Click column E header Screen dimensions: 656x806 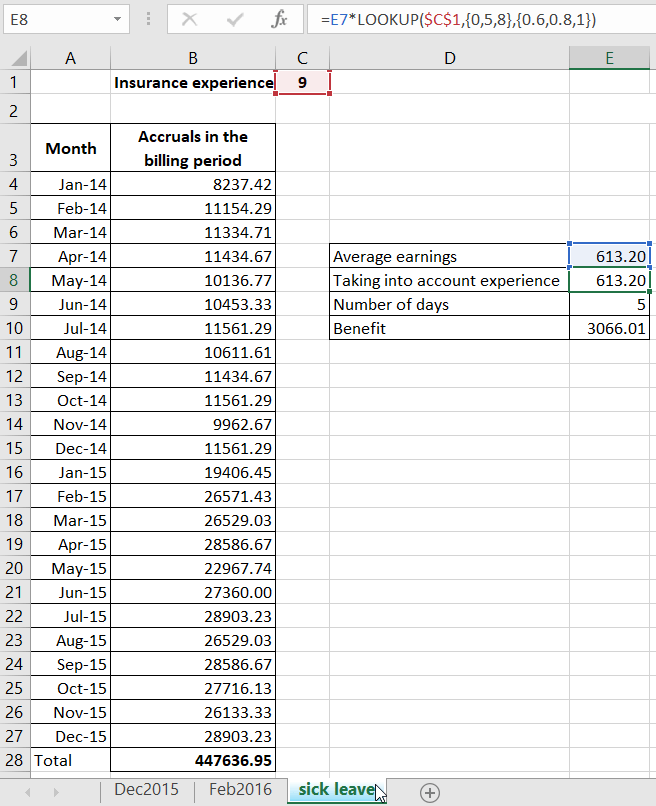[x=609, y=57]
